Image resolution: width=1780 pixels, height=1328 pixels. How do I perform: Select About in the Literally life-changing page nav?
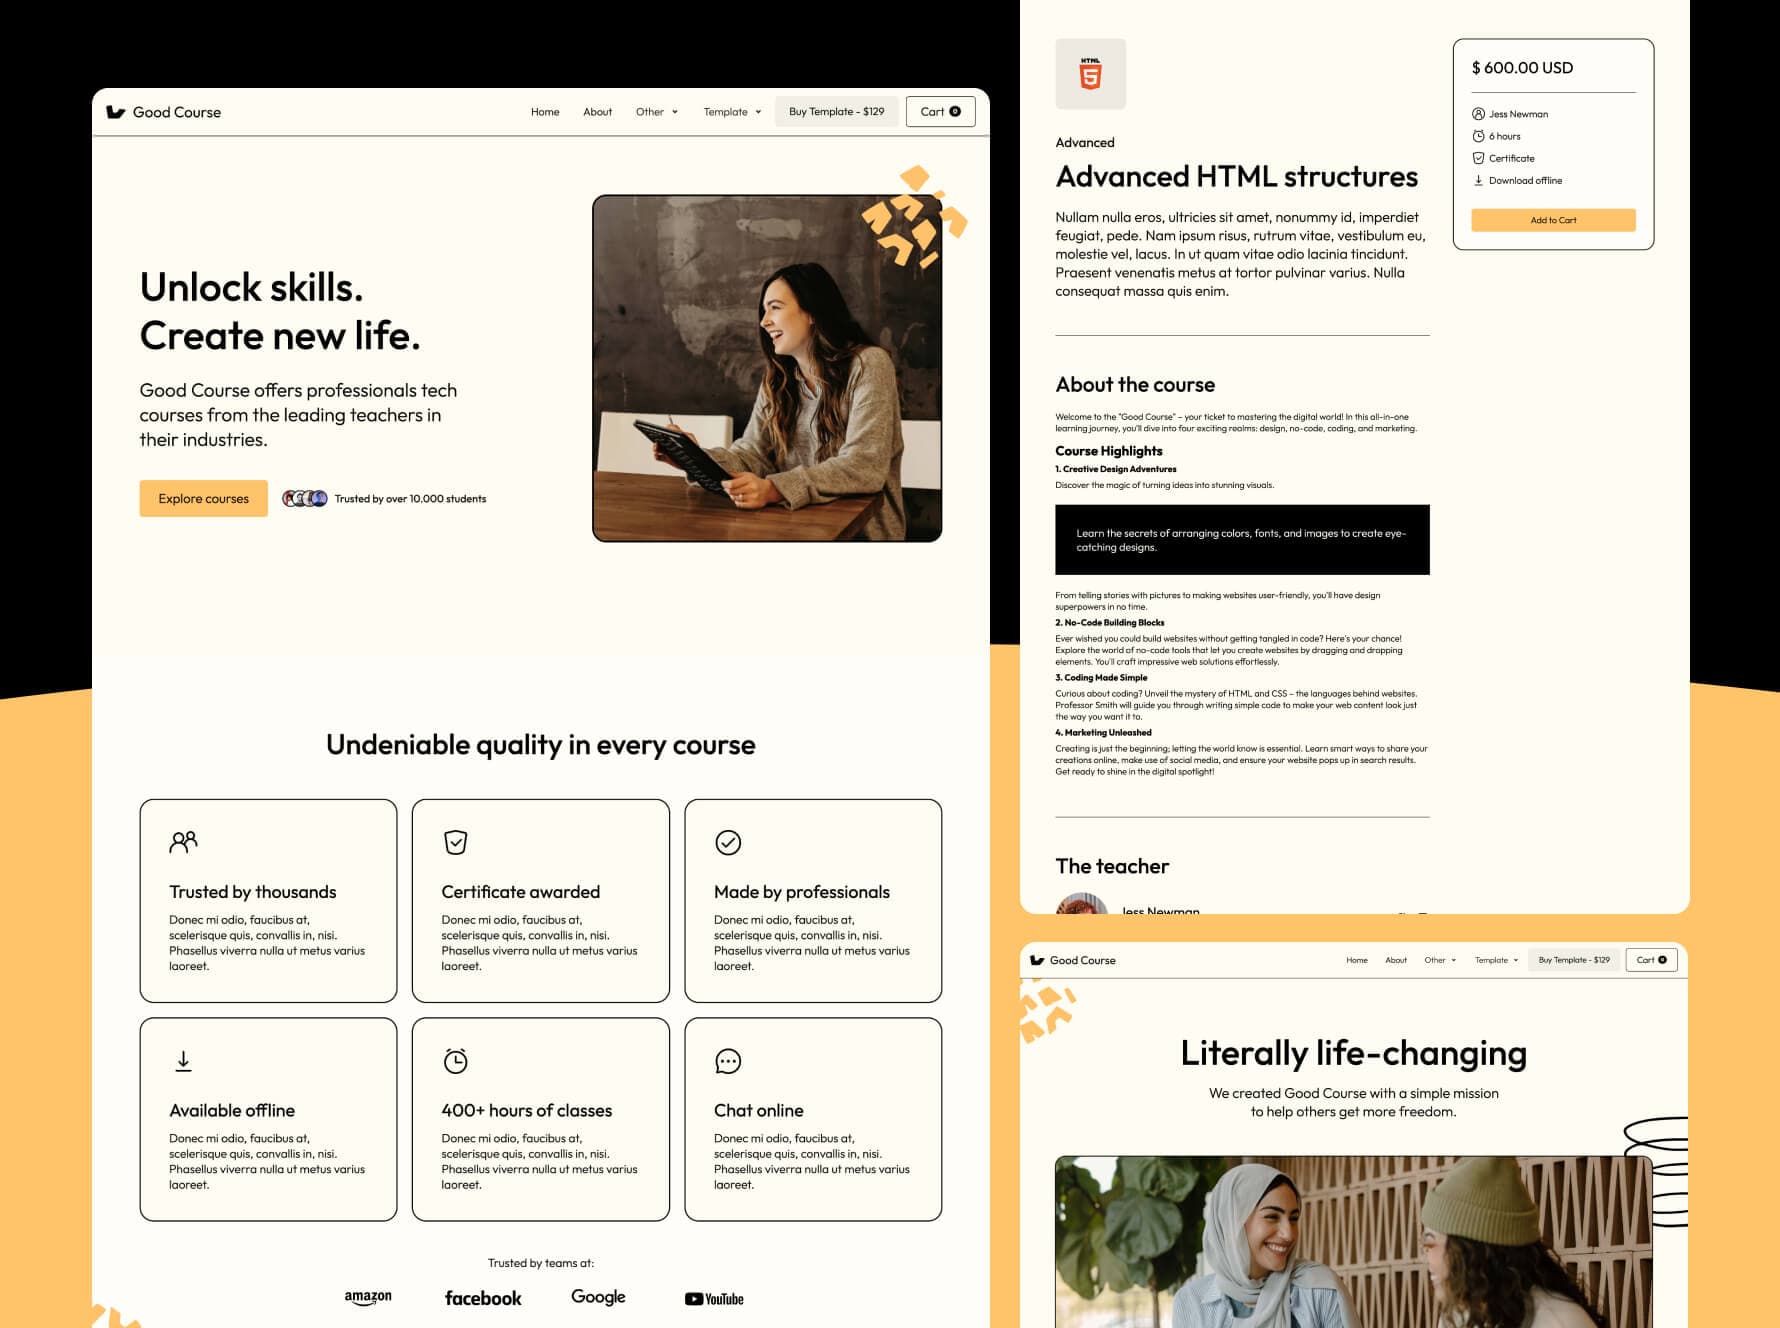click(1396, 960)
